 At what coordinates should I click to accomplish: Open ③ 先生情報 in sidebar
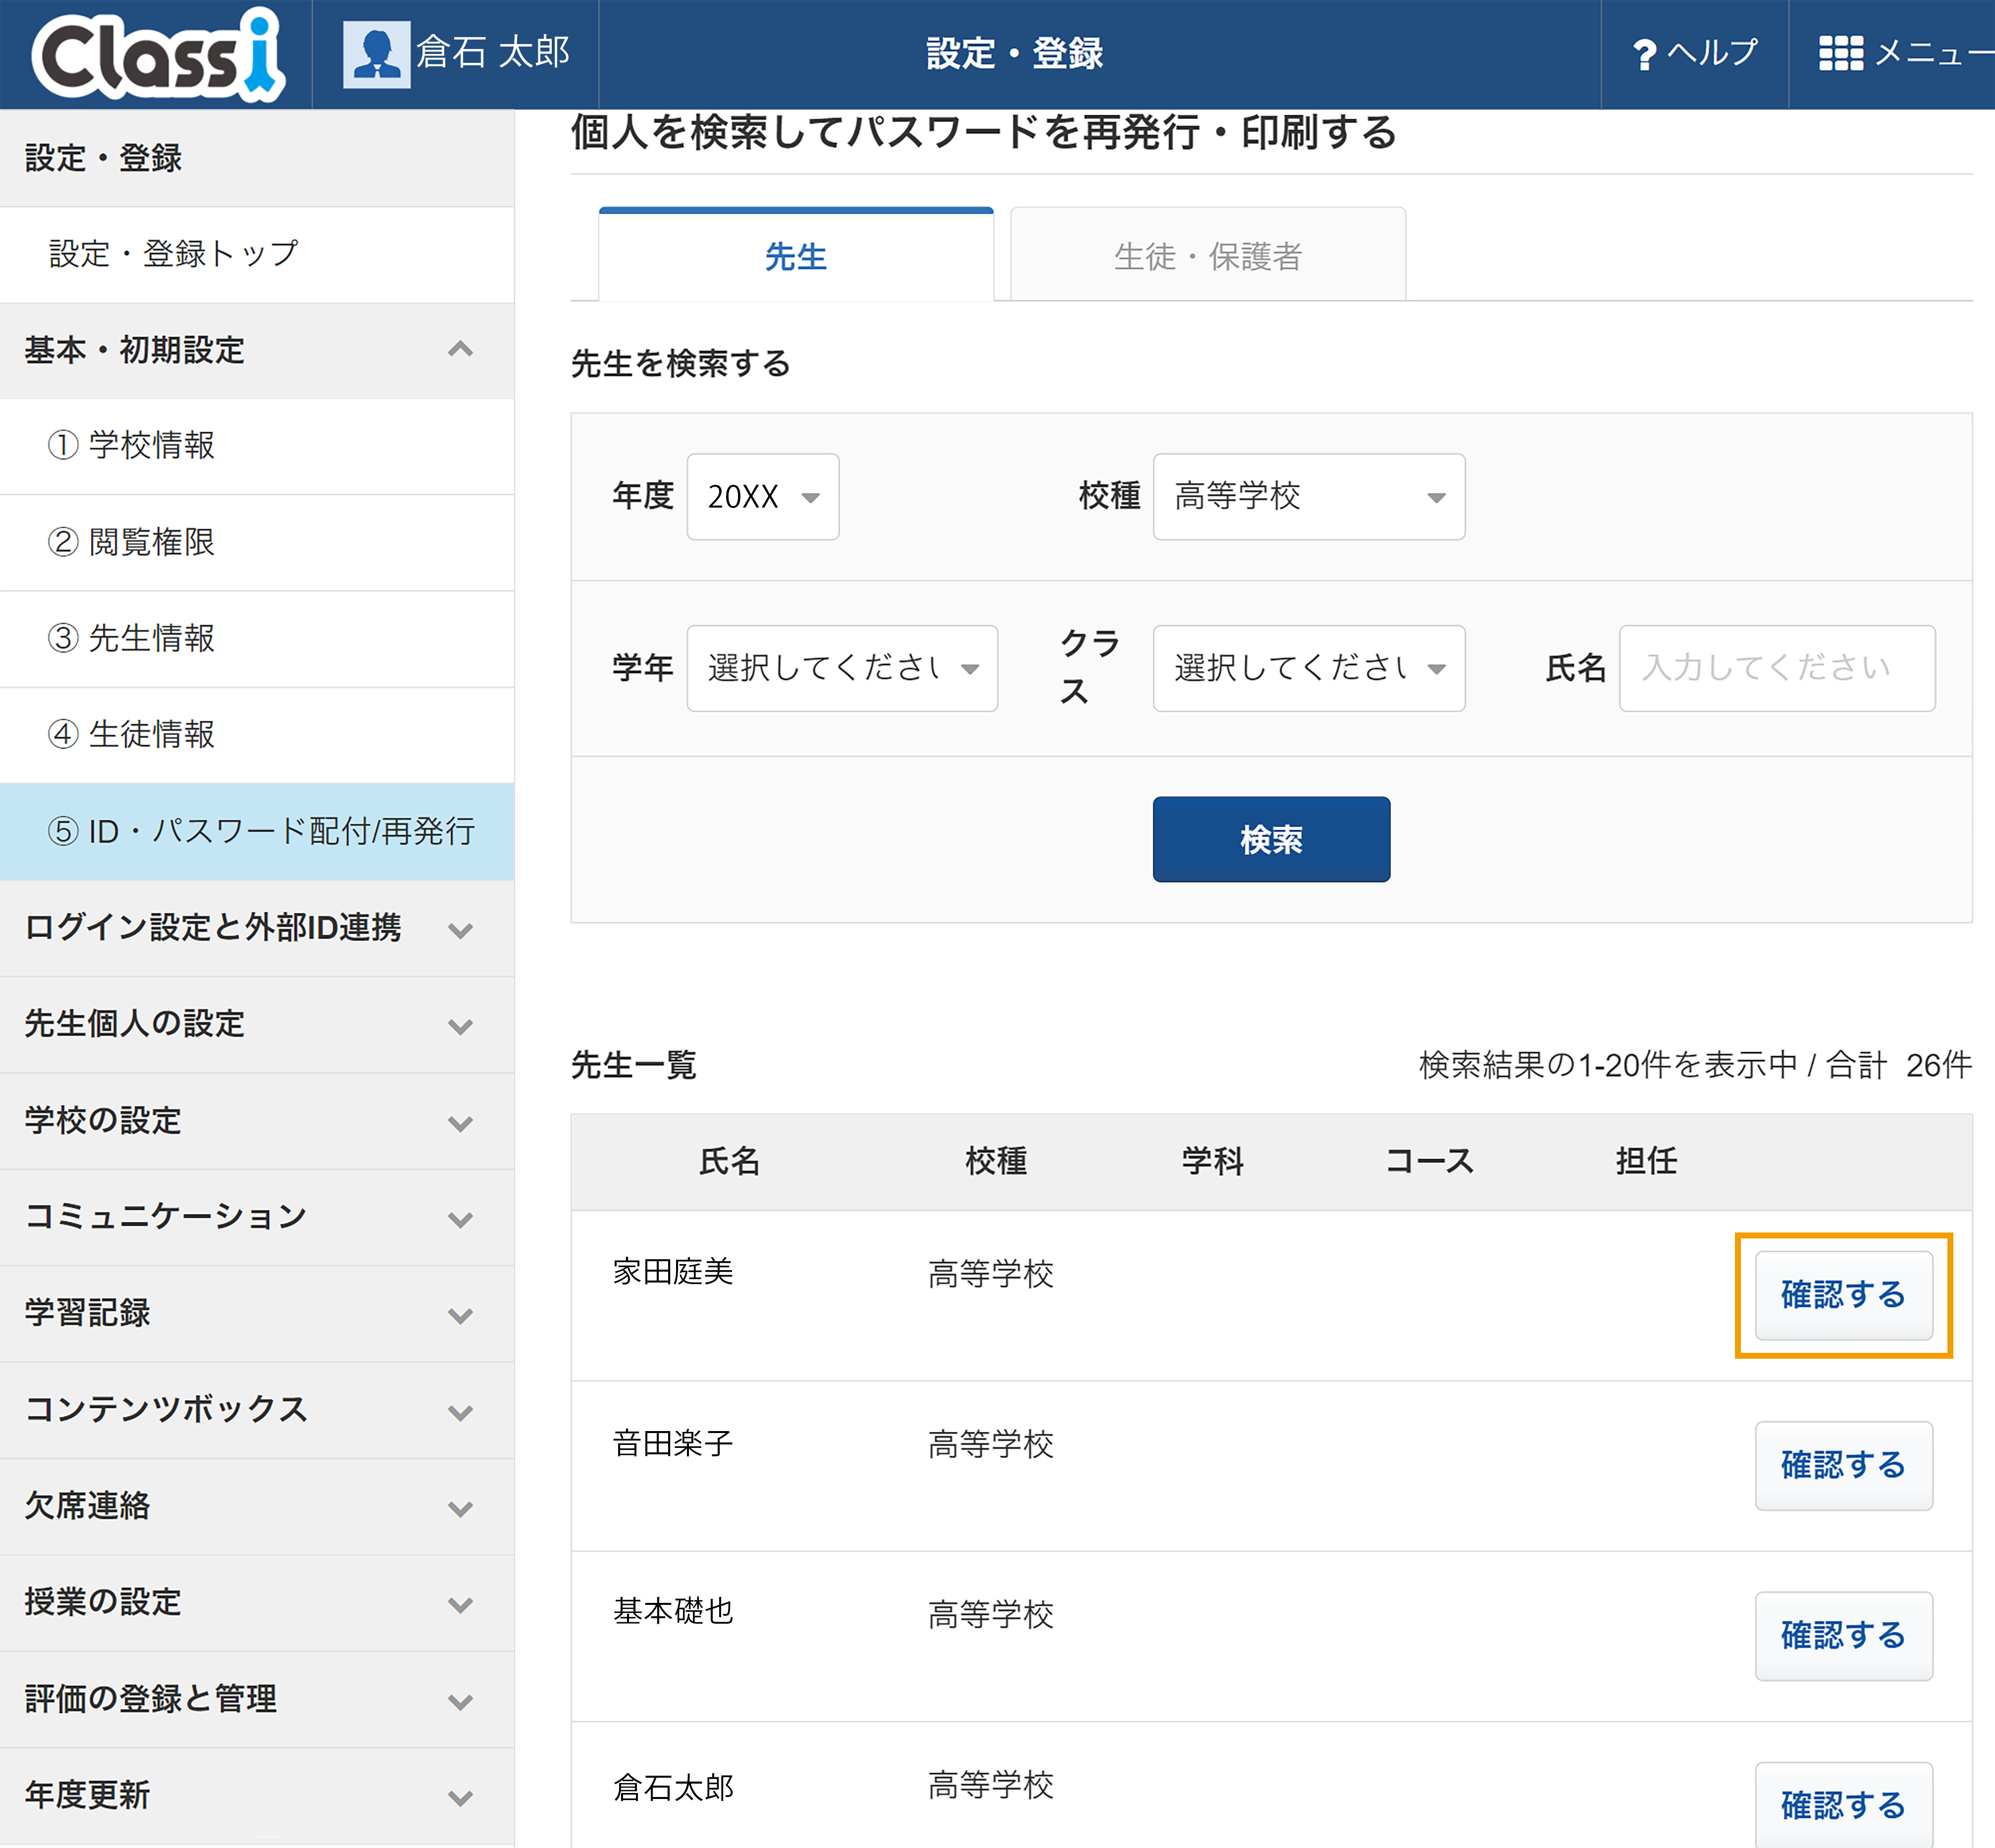[x=257, y=639]
